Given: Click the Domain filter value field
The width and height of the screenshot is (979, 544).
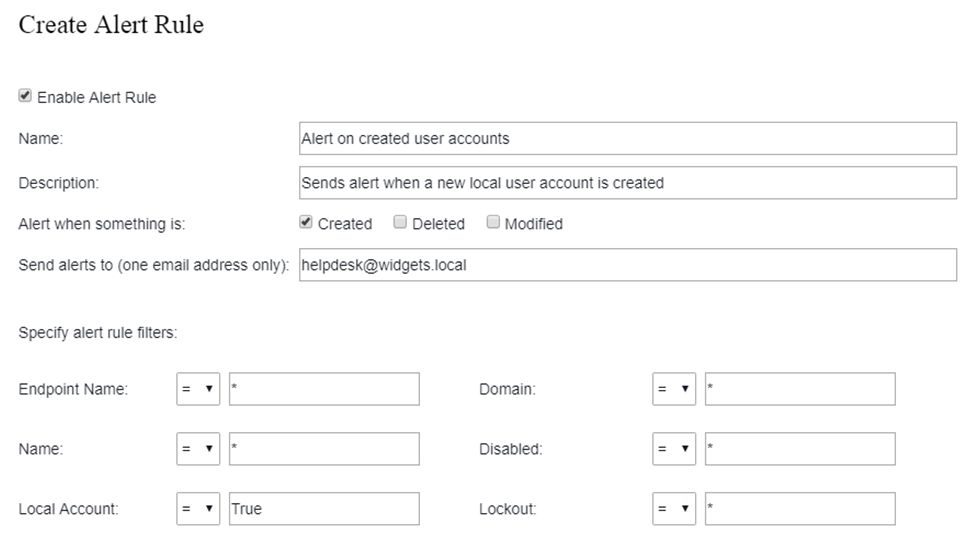Looking at the screenshot, I should (x=800, y=389).
